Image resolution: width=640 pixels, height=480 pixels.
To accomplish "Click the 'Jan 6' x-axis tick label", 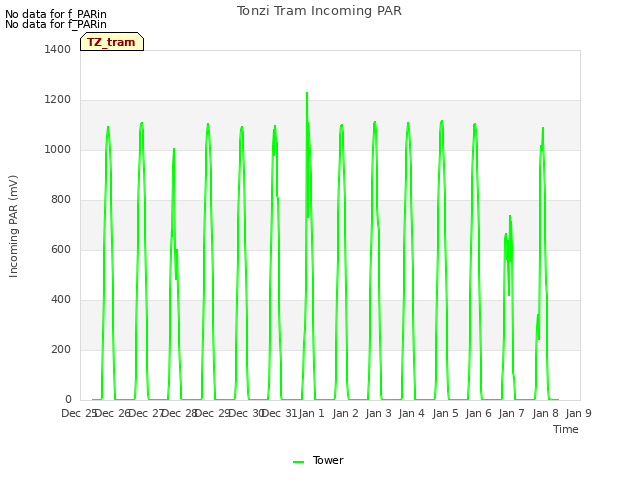I will 478,413.
